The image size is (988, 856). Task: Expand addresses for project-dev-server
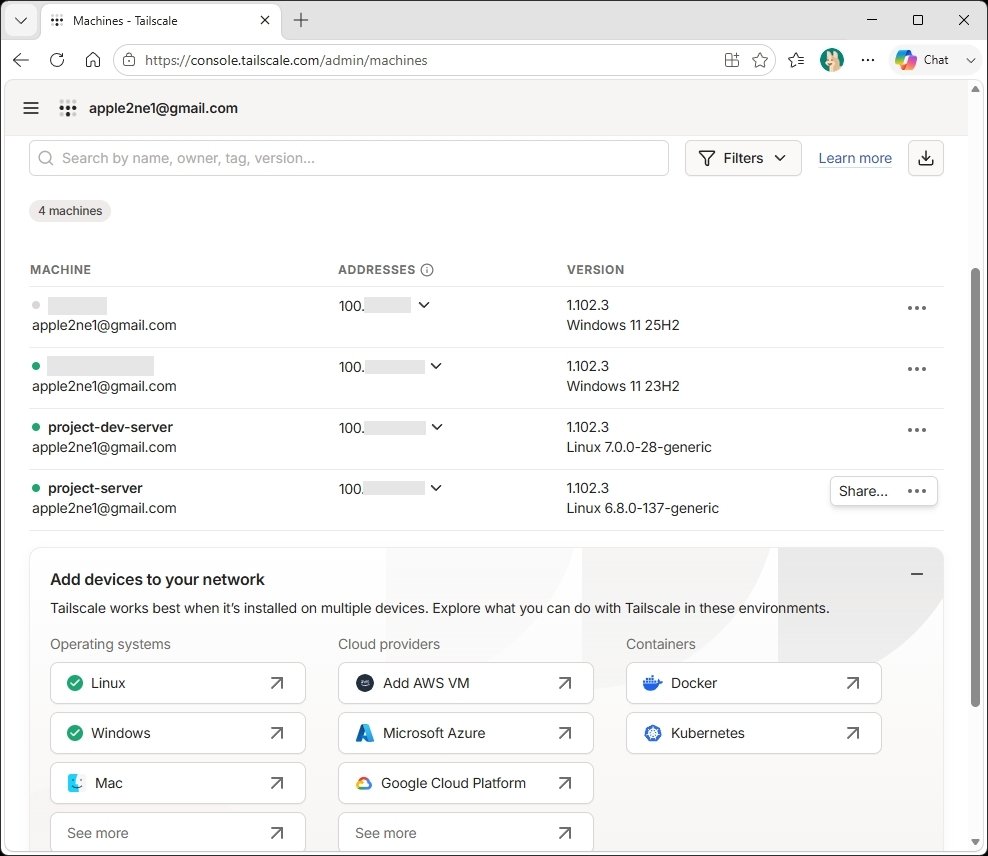(437, 428)
